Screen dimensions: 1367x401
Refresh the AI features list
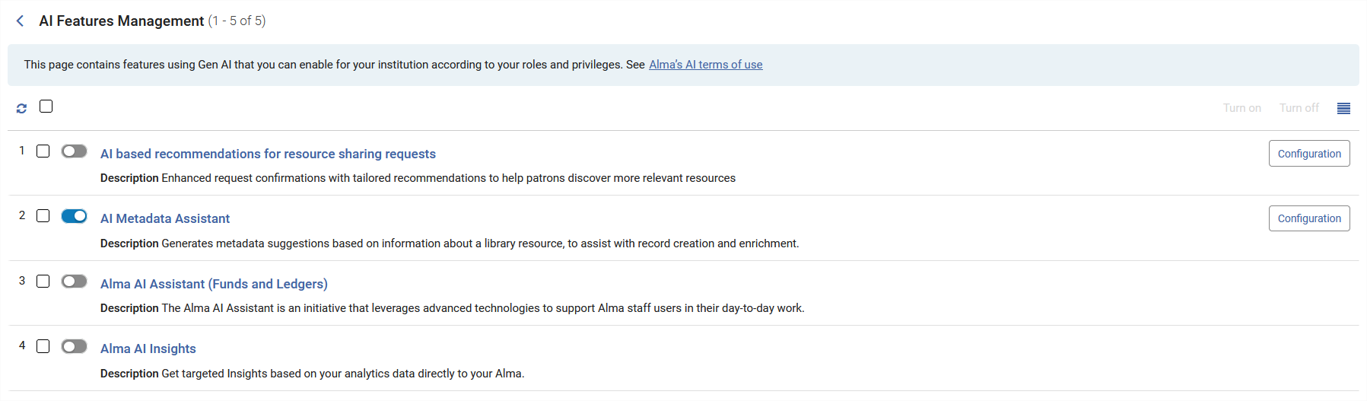click(x=21, y=109)
